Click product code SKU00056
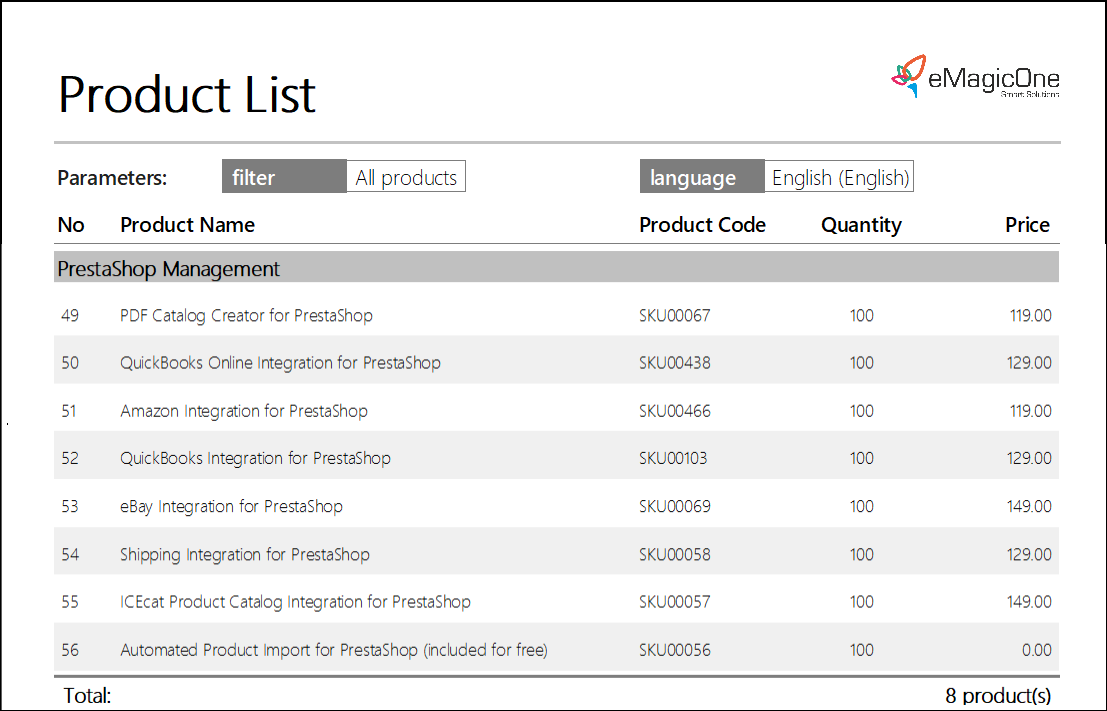 click(675, 650)
